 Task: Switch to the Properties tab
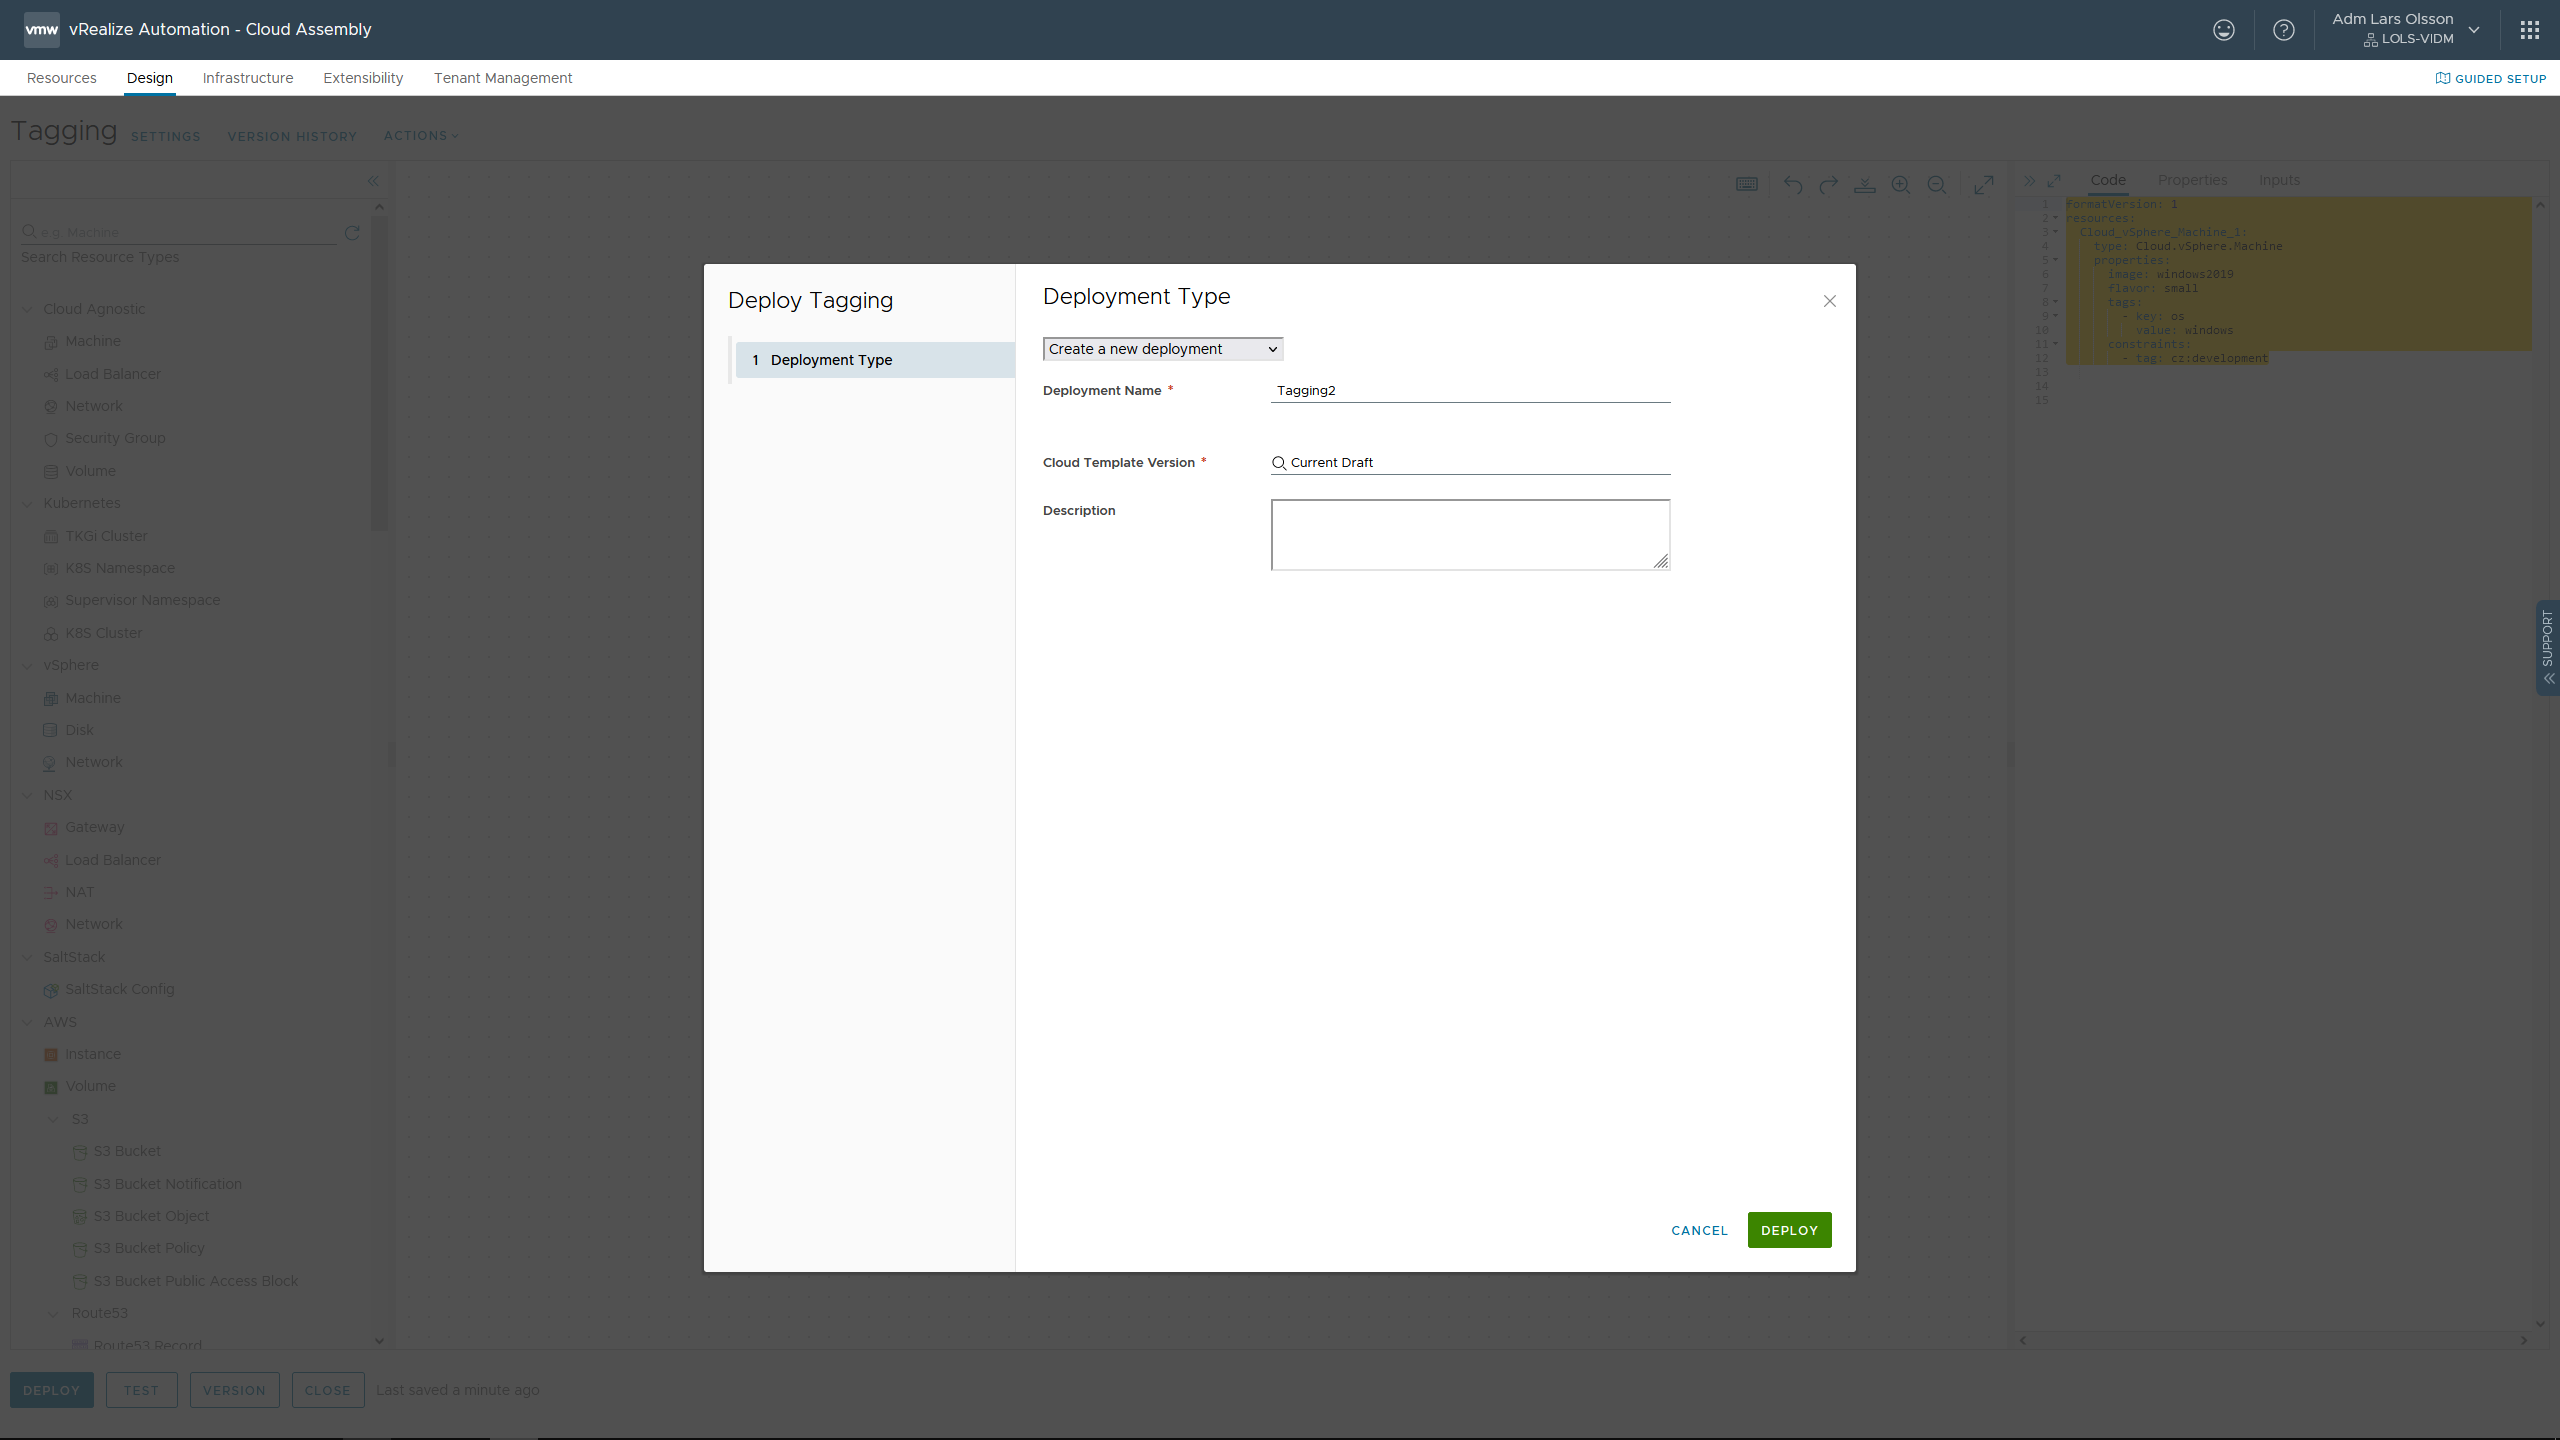2192,180
